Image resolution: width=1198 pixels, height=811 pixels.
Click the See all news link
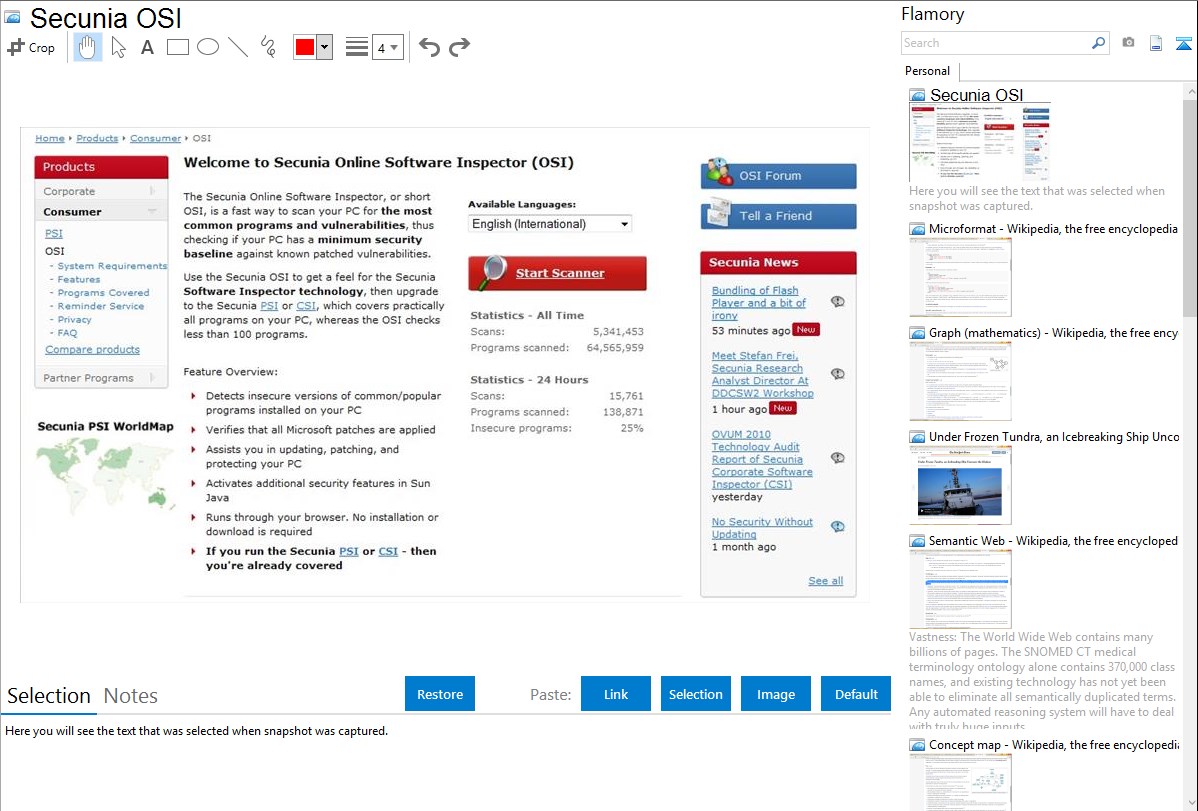[825, 581]
